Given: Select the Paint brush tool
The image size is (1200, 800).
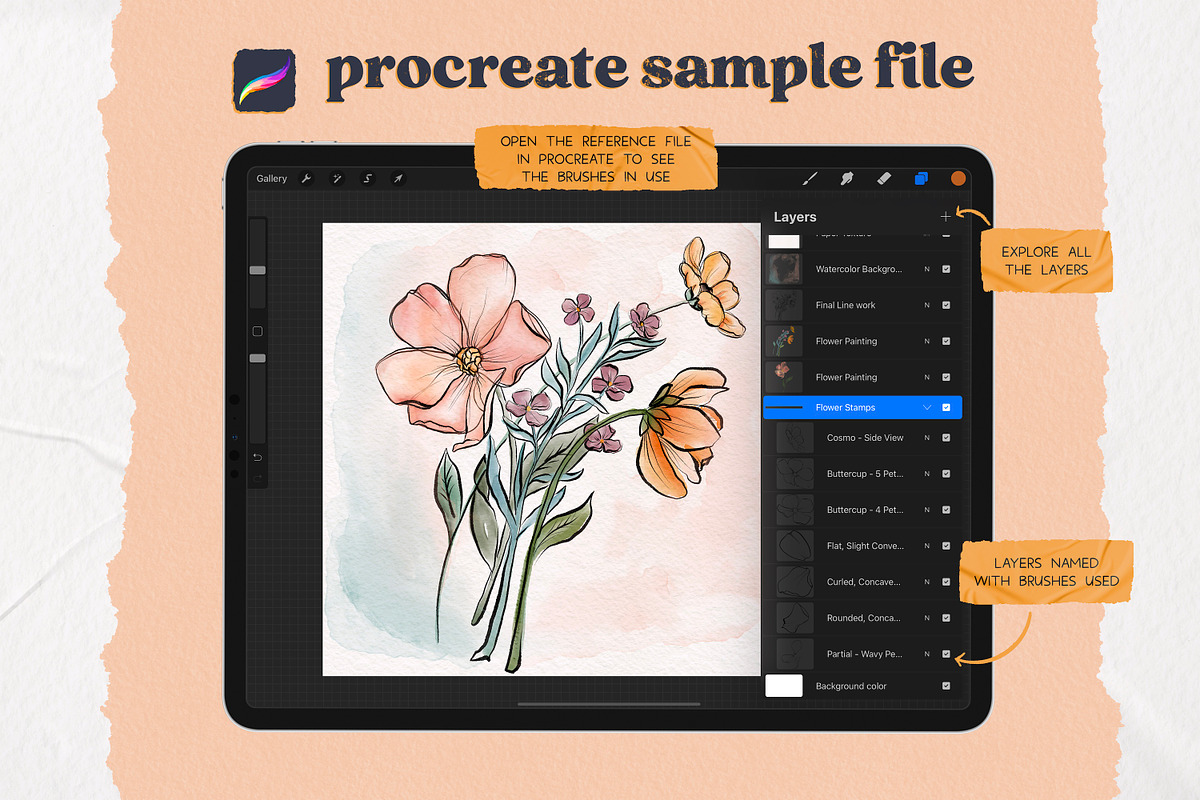Looking at the screenshot, I should click(x=811, y=178).
